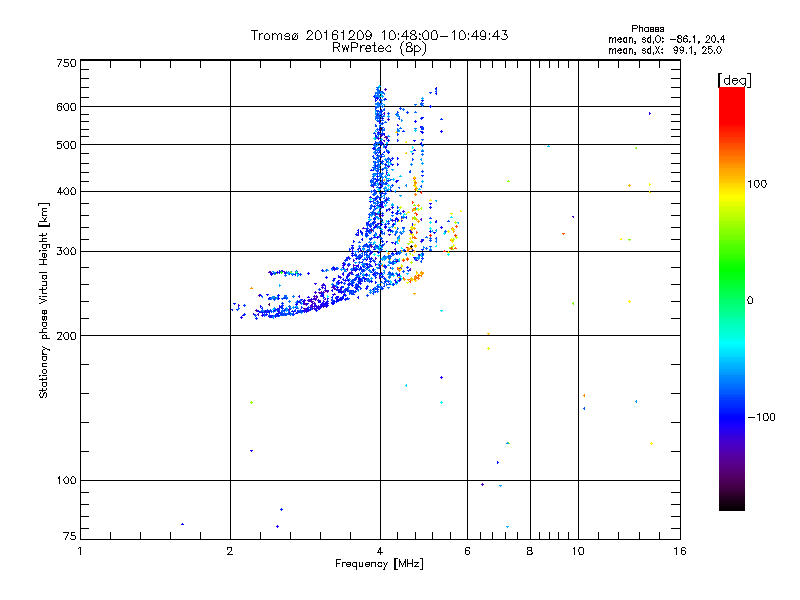Click the 'Frequency [MHz]' axis label
800x600 pixels.
coord(379,564)
